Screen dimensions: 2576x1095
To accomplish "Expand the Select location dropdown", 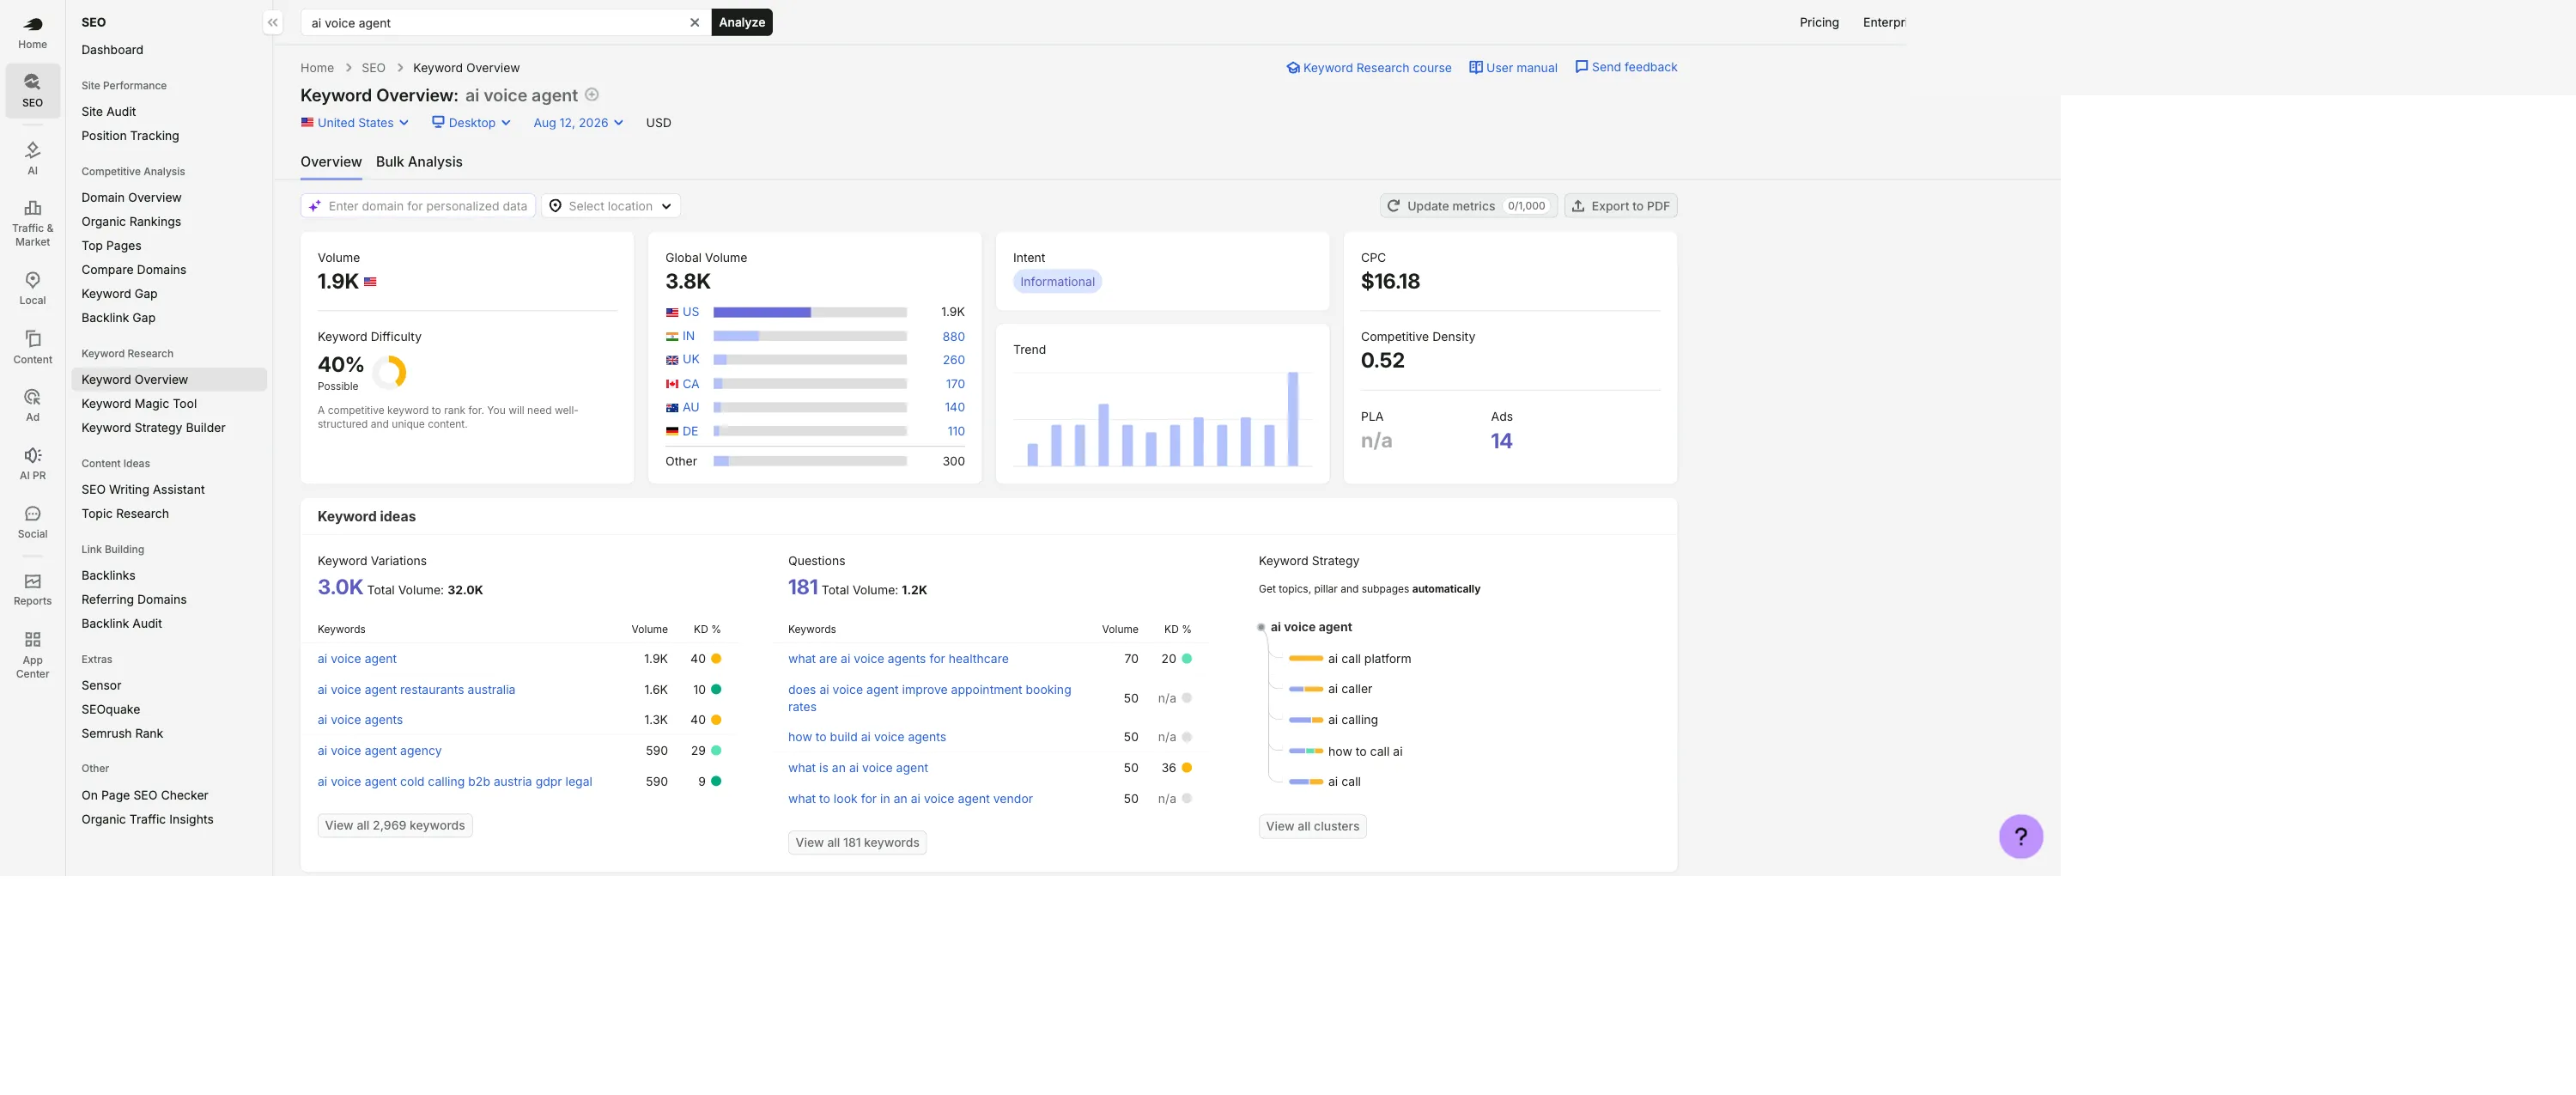I will [610, 205].
